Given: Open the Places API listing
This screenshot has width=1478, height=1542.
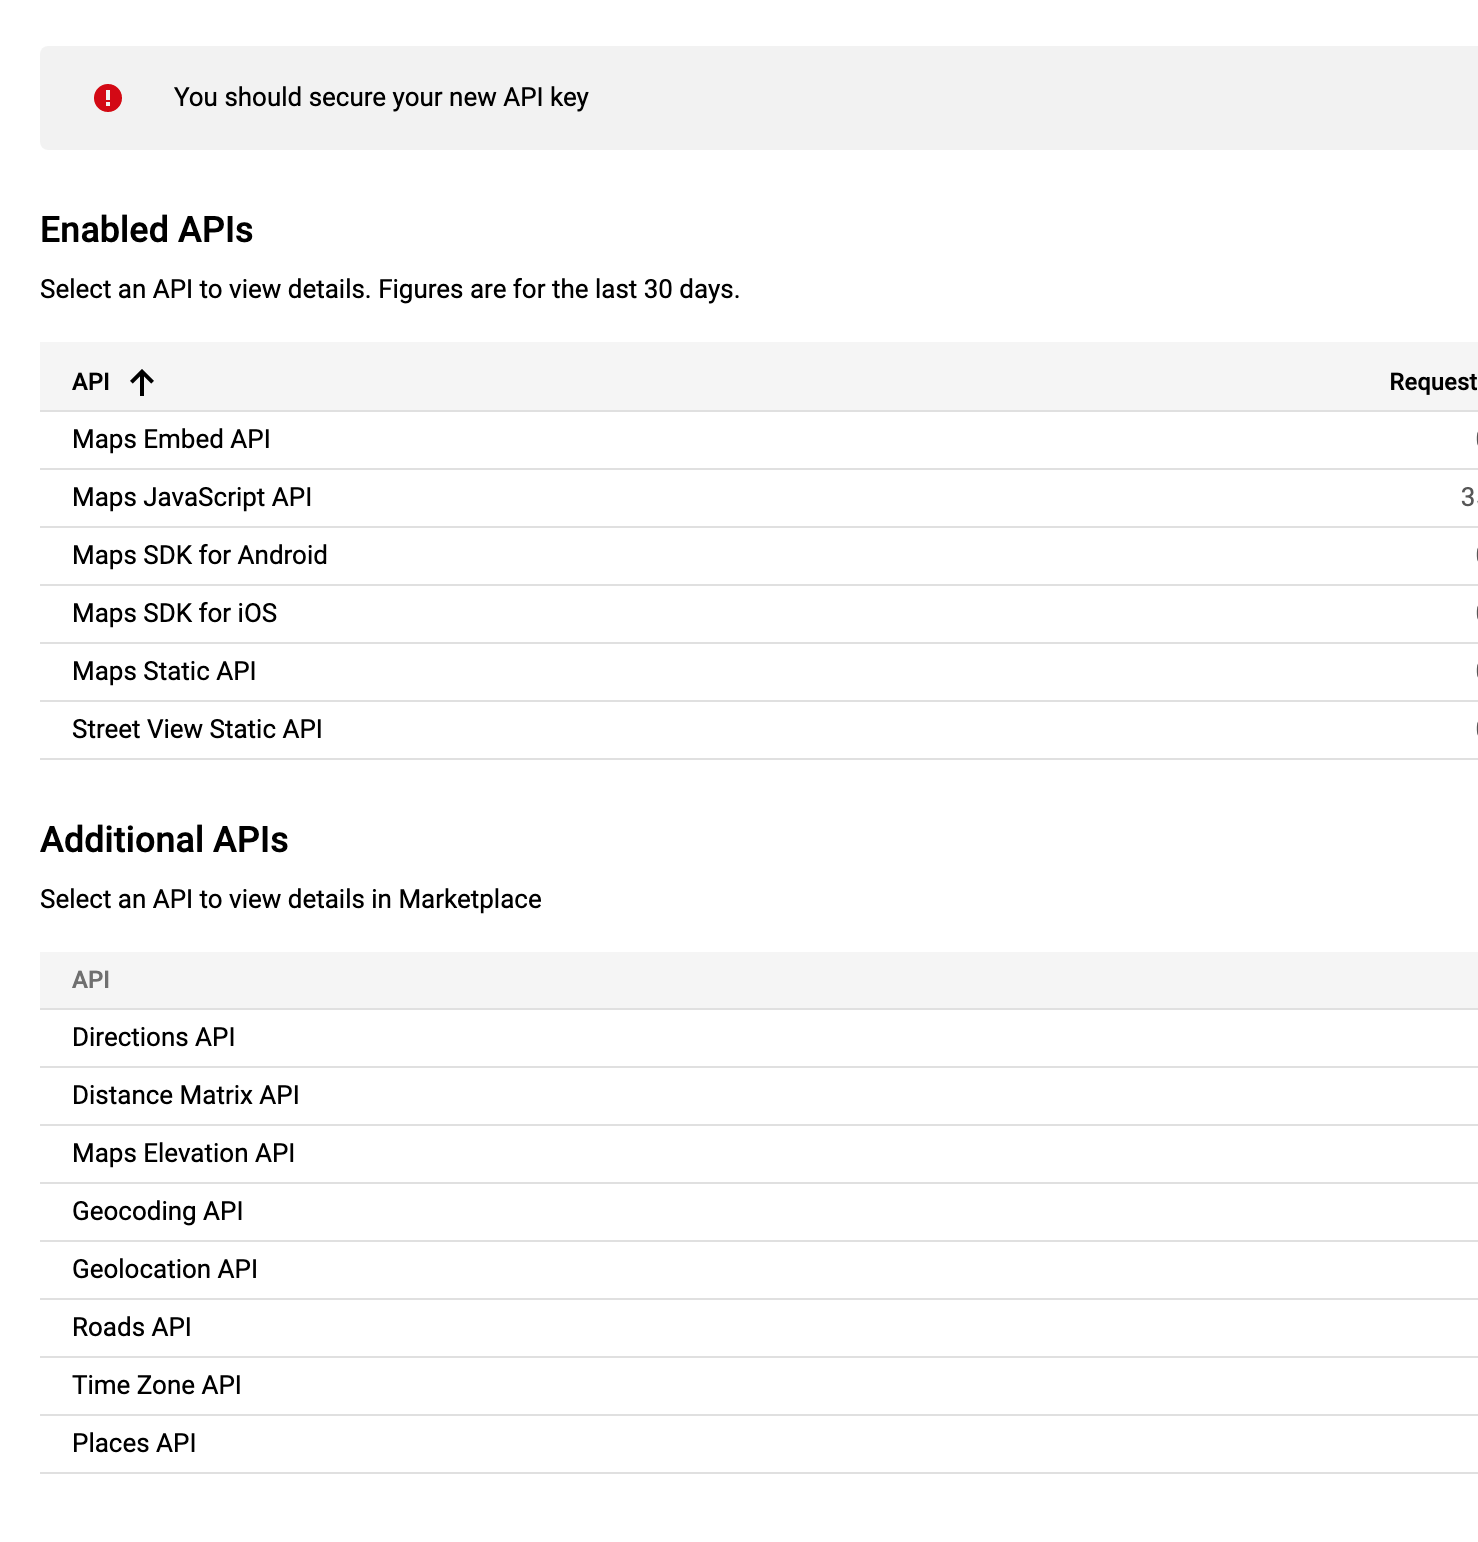Looking at the screenshot, I should click(134, 1443).
